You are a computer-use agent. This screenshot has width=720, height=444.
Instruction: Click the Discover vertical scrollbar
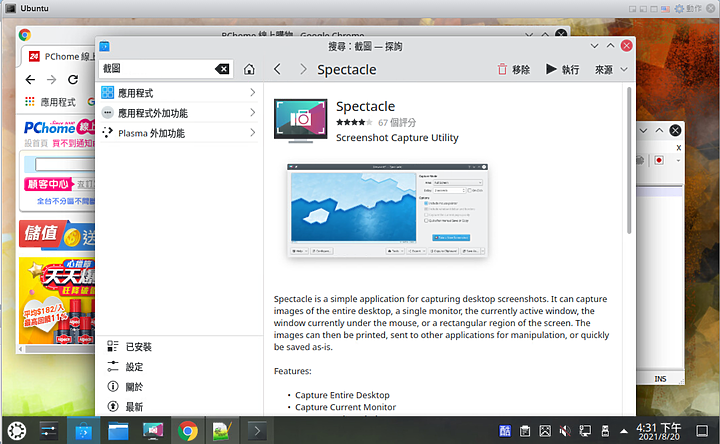click(x=629, y=161)
